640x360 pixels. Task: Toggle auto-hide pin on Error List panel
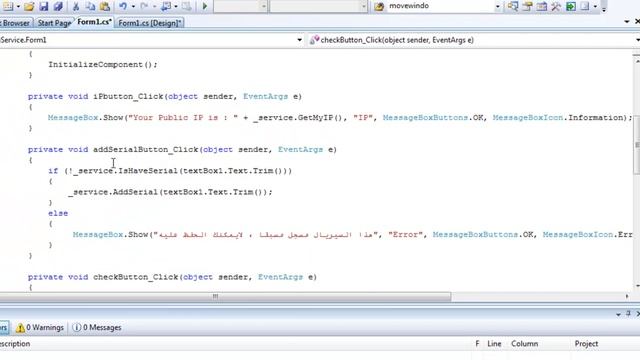629,313
